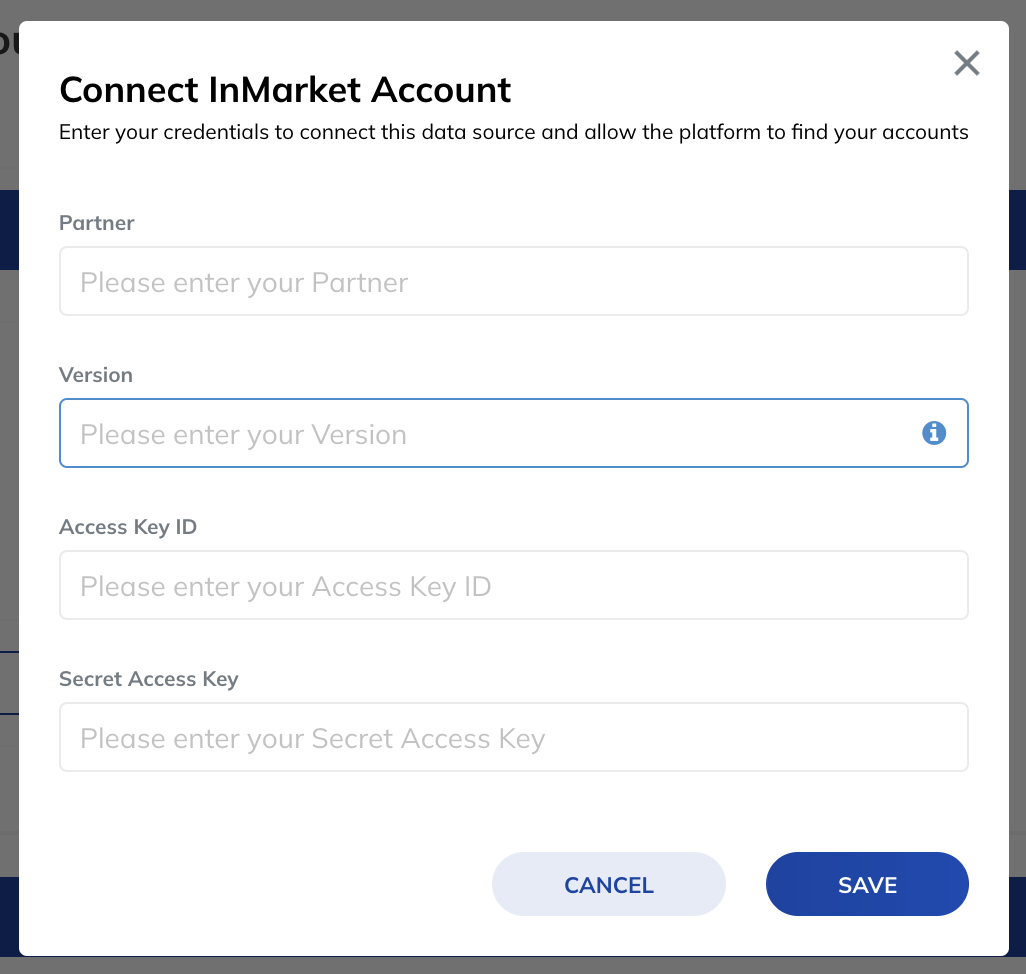This screenshot has height=974, width=1026.
Task: Click the "Secret Access Key" label
Action: click(x=149, y=679)
